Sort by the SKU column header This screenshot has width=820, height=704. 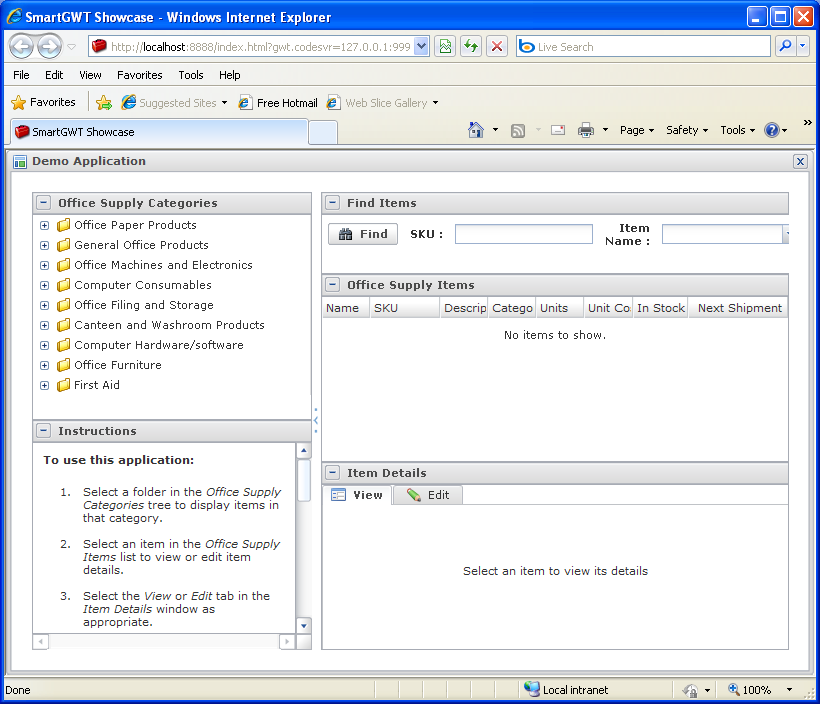[x=405, y=308]
